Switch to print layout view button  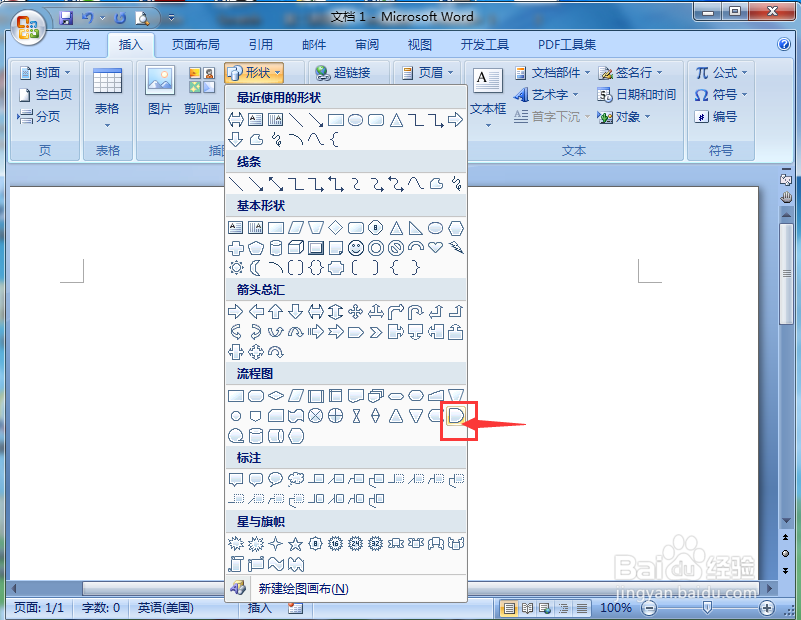[509, 608]
